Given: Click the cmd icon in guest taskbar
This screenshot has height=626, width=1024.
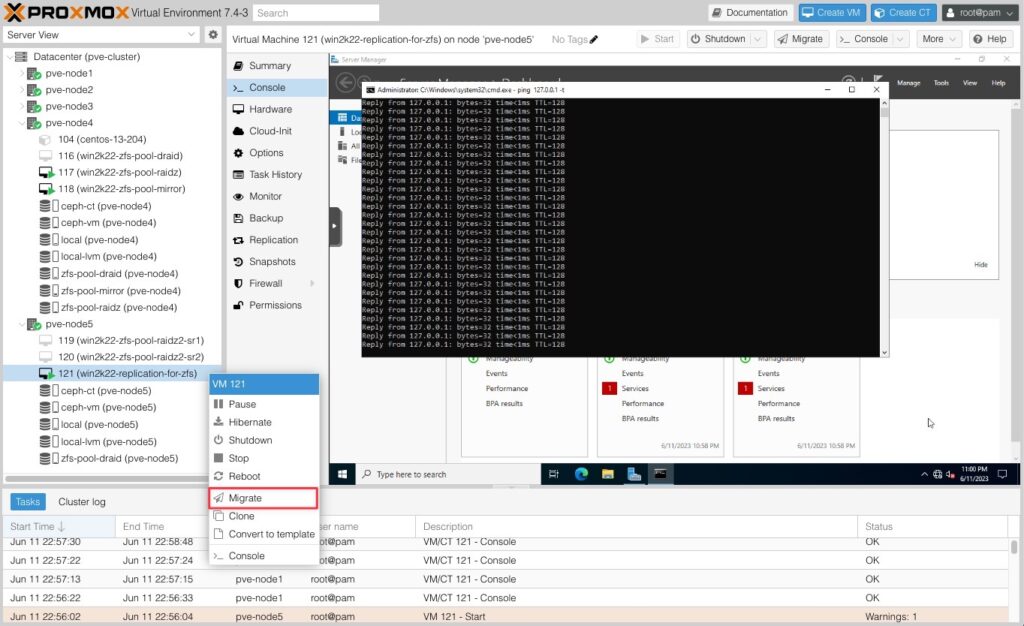Looking at the screenshot, I should click(660, 474).
